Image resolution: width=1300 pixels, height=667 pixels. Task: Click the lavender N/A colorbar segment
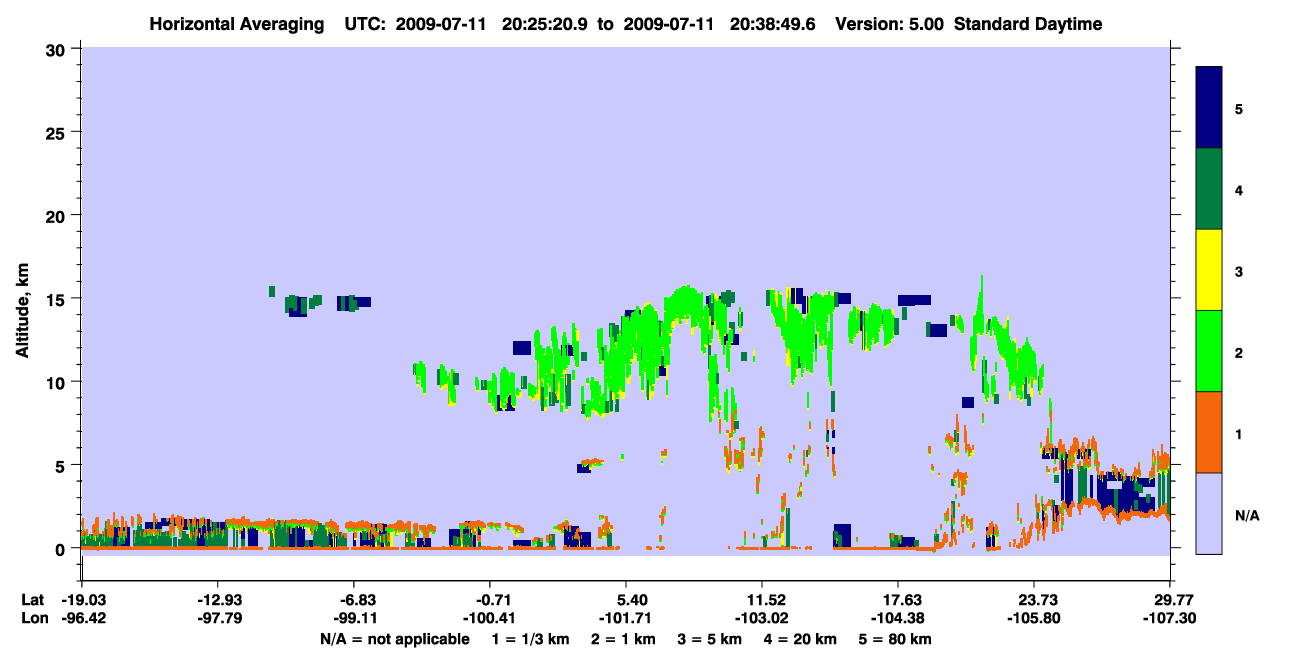coord(1209,513)
